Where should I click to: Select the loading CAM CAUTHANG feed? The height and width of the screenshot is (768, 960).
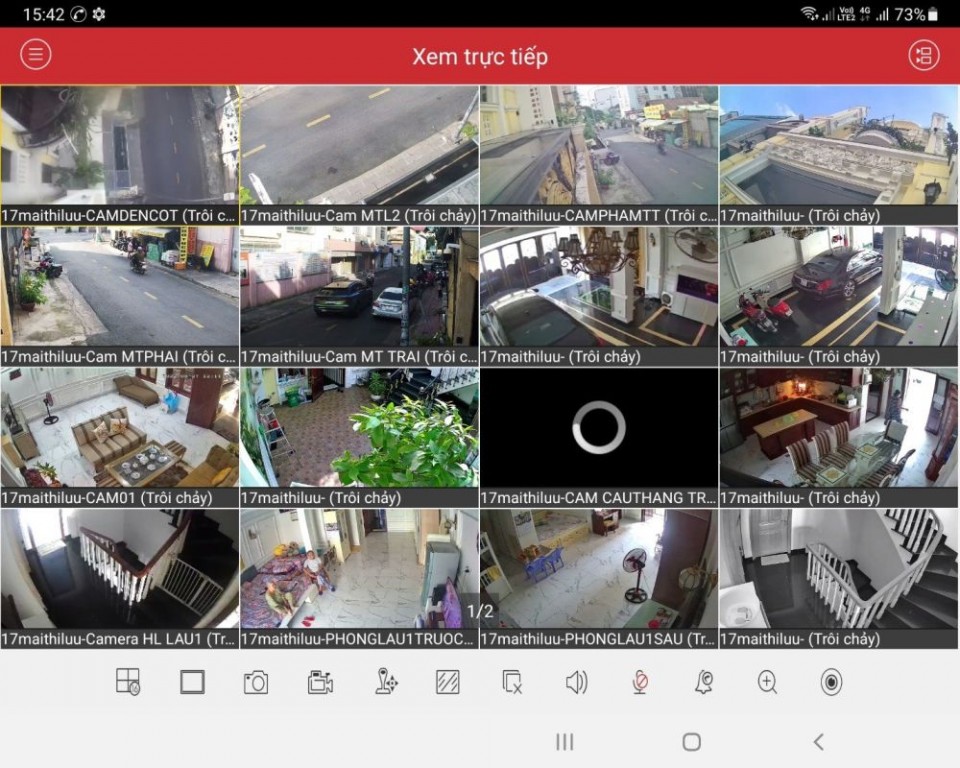[x=599, y=437]
